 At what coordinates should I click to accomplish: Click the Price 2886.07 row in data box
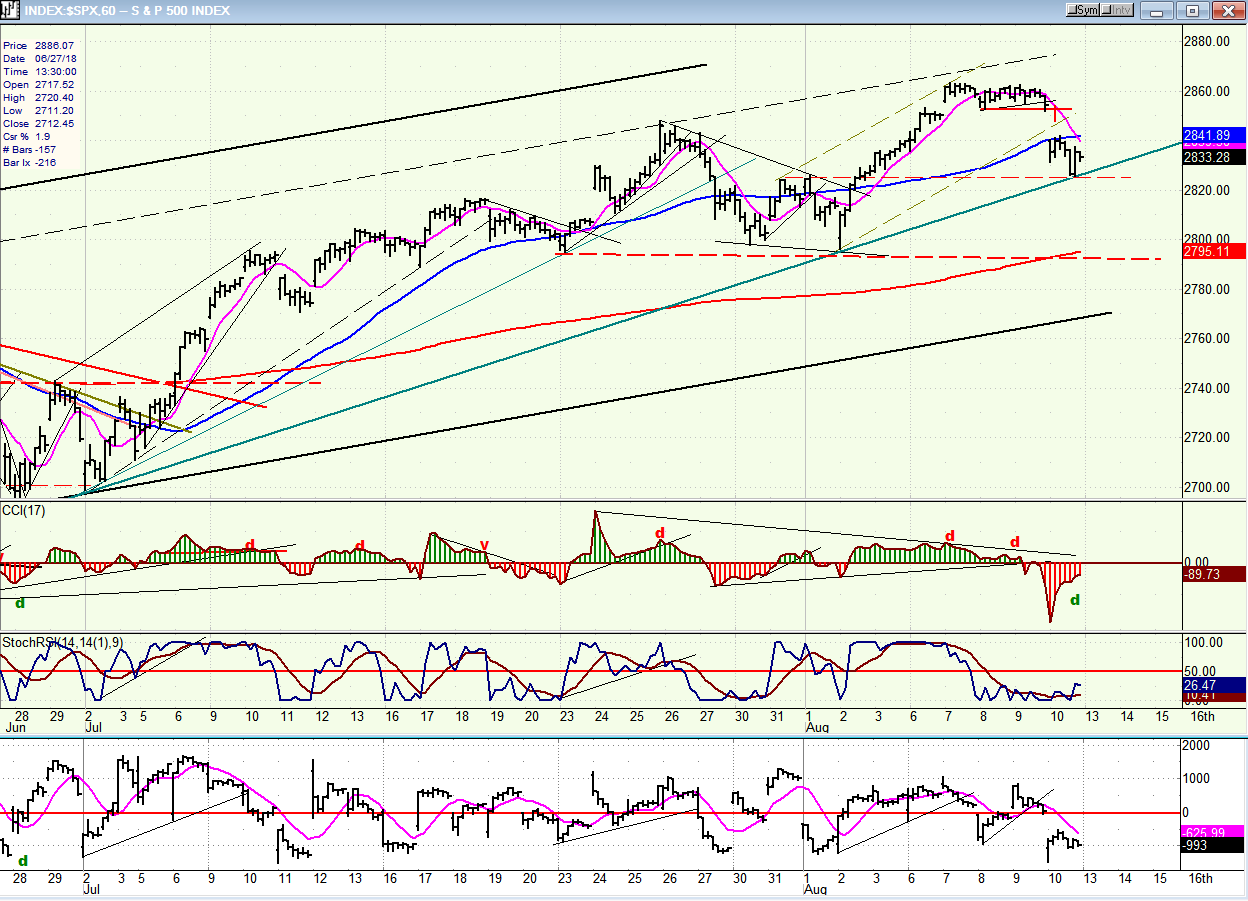39,46
